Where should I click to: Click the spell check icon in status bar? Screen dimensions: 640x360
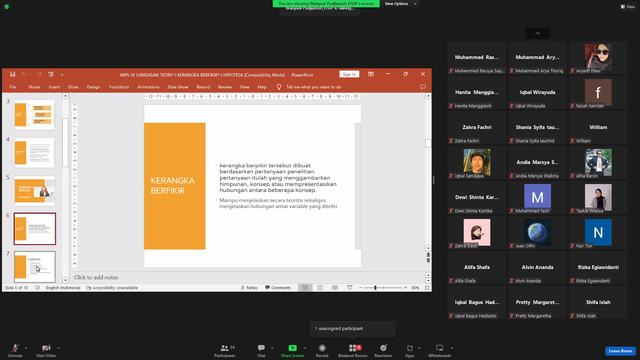tap(37, 288)
